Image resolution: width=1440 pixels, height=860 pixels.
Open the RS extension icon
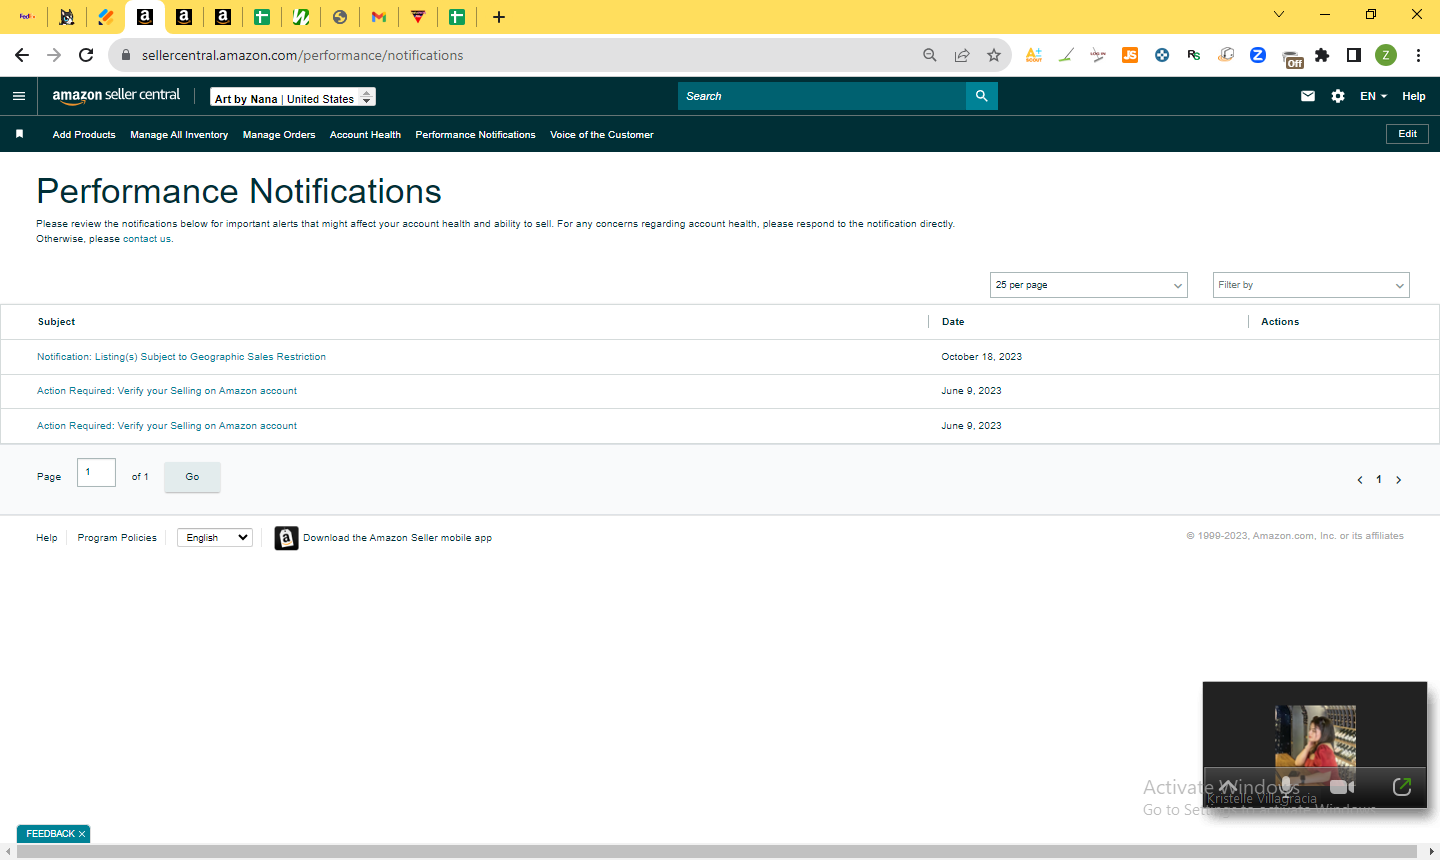[x=1194, y=55]
